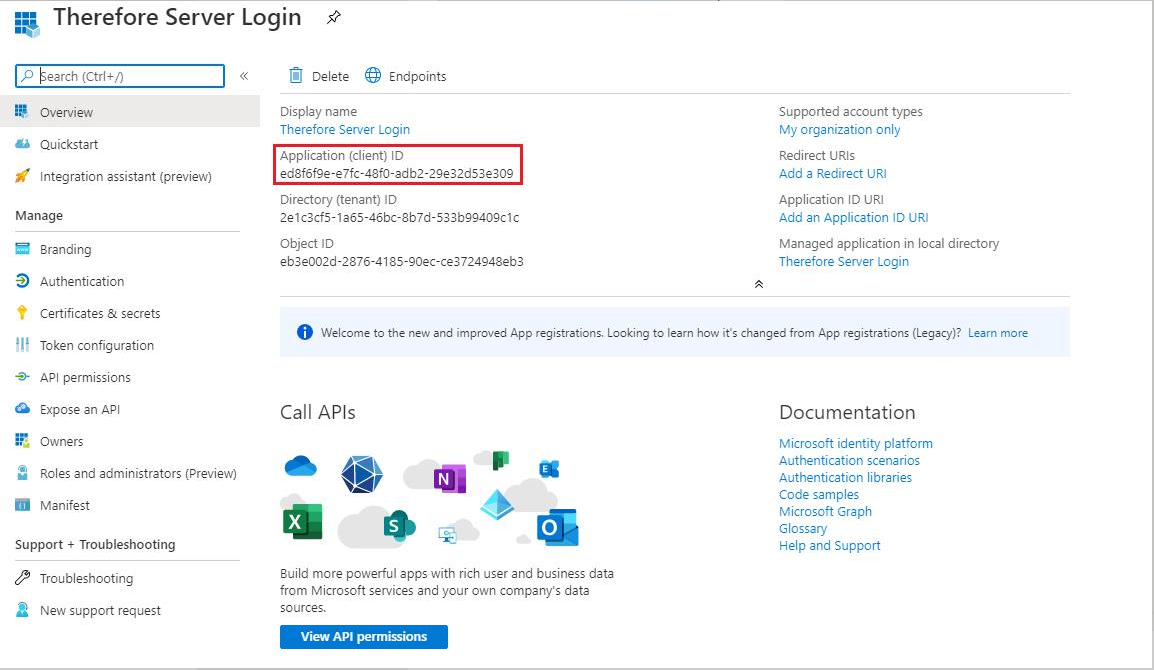
Task: Open Help and Support link
Action: pyautogui.click(x=829, y=546)
